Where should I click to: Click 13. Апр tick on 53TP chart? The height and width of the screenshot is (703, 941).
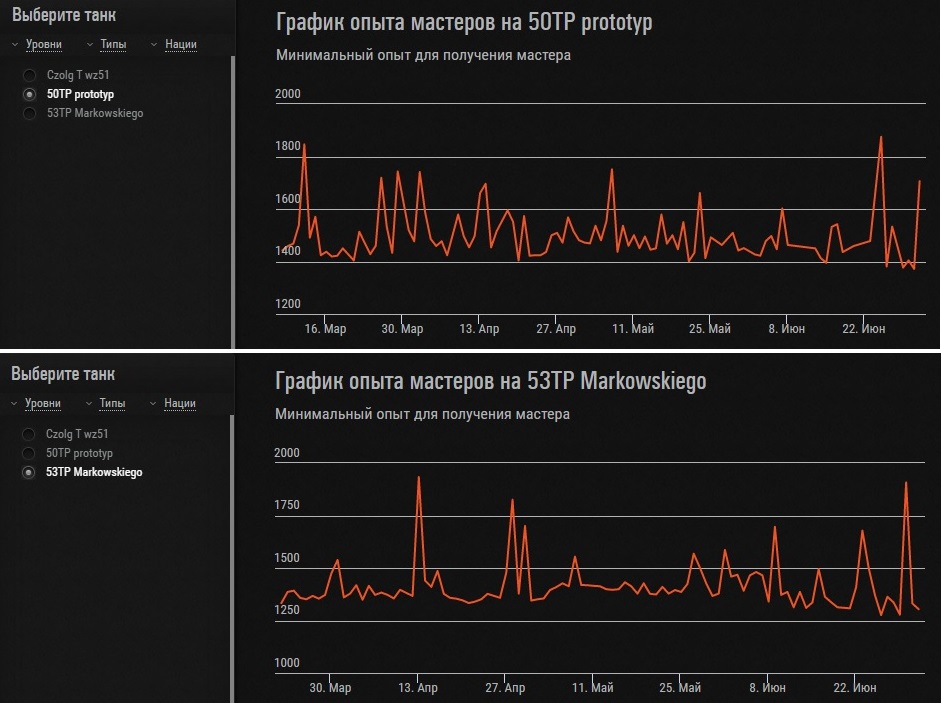click(x=418, y=688)
